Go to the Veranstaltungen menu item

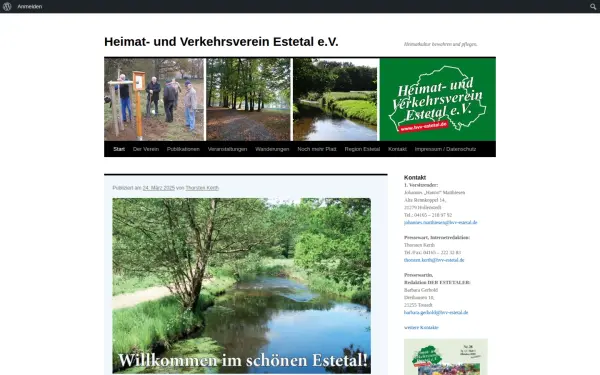pos(227,149)
